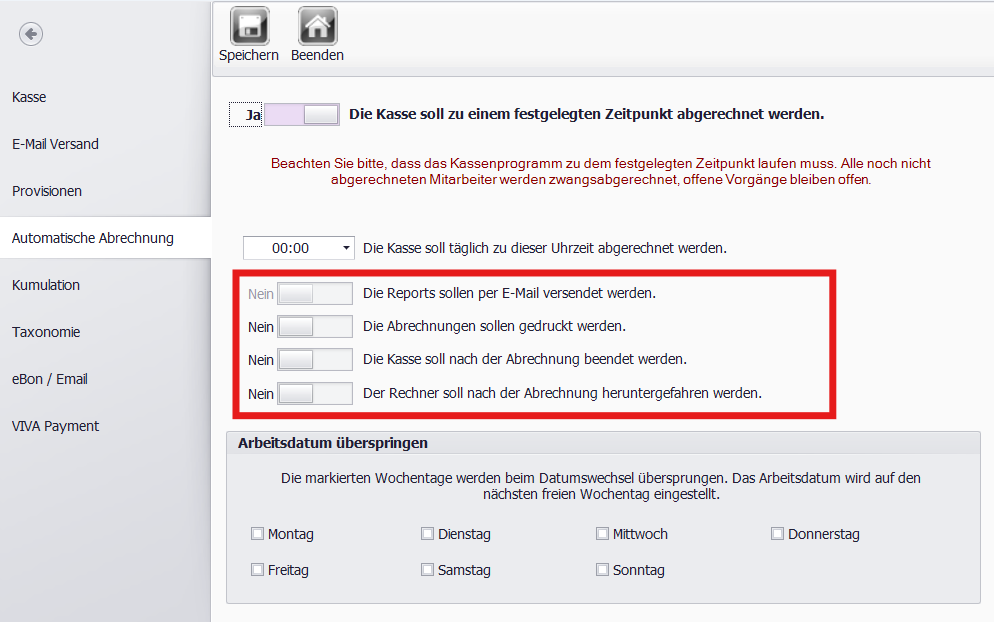Viewport: 994px width, 622px height.
Task: Open the time dropdown arrow
Action: click(346, 248)
